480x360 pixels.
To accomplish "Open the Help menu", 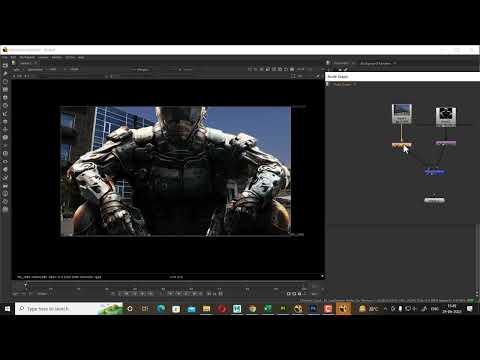I will (81, 57).
